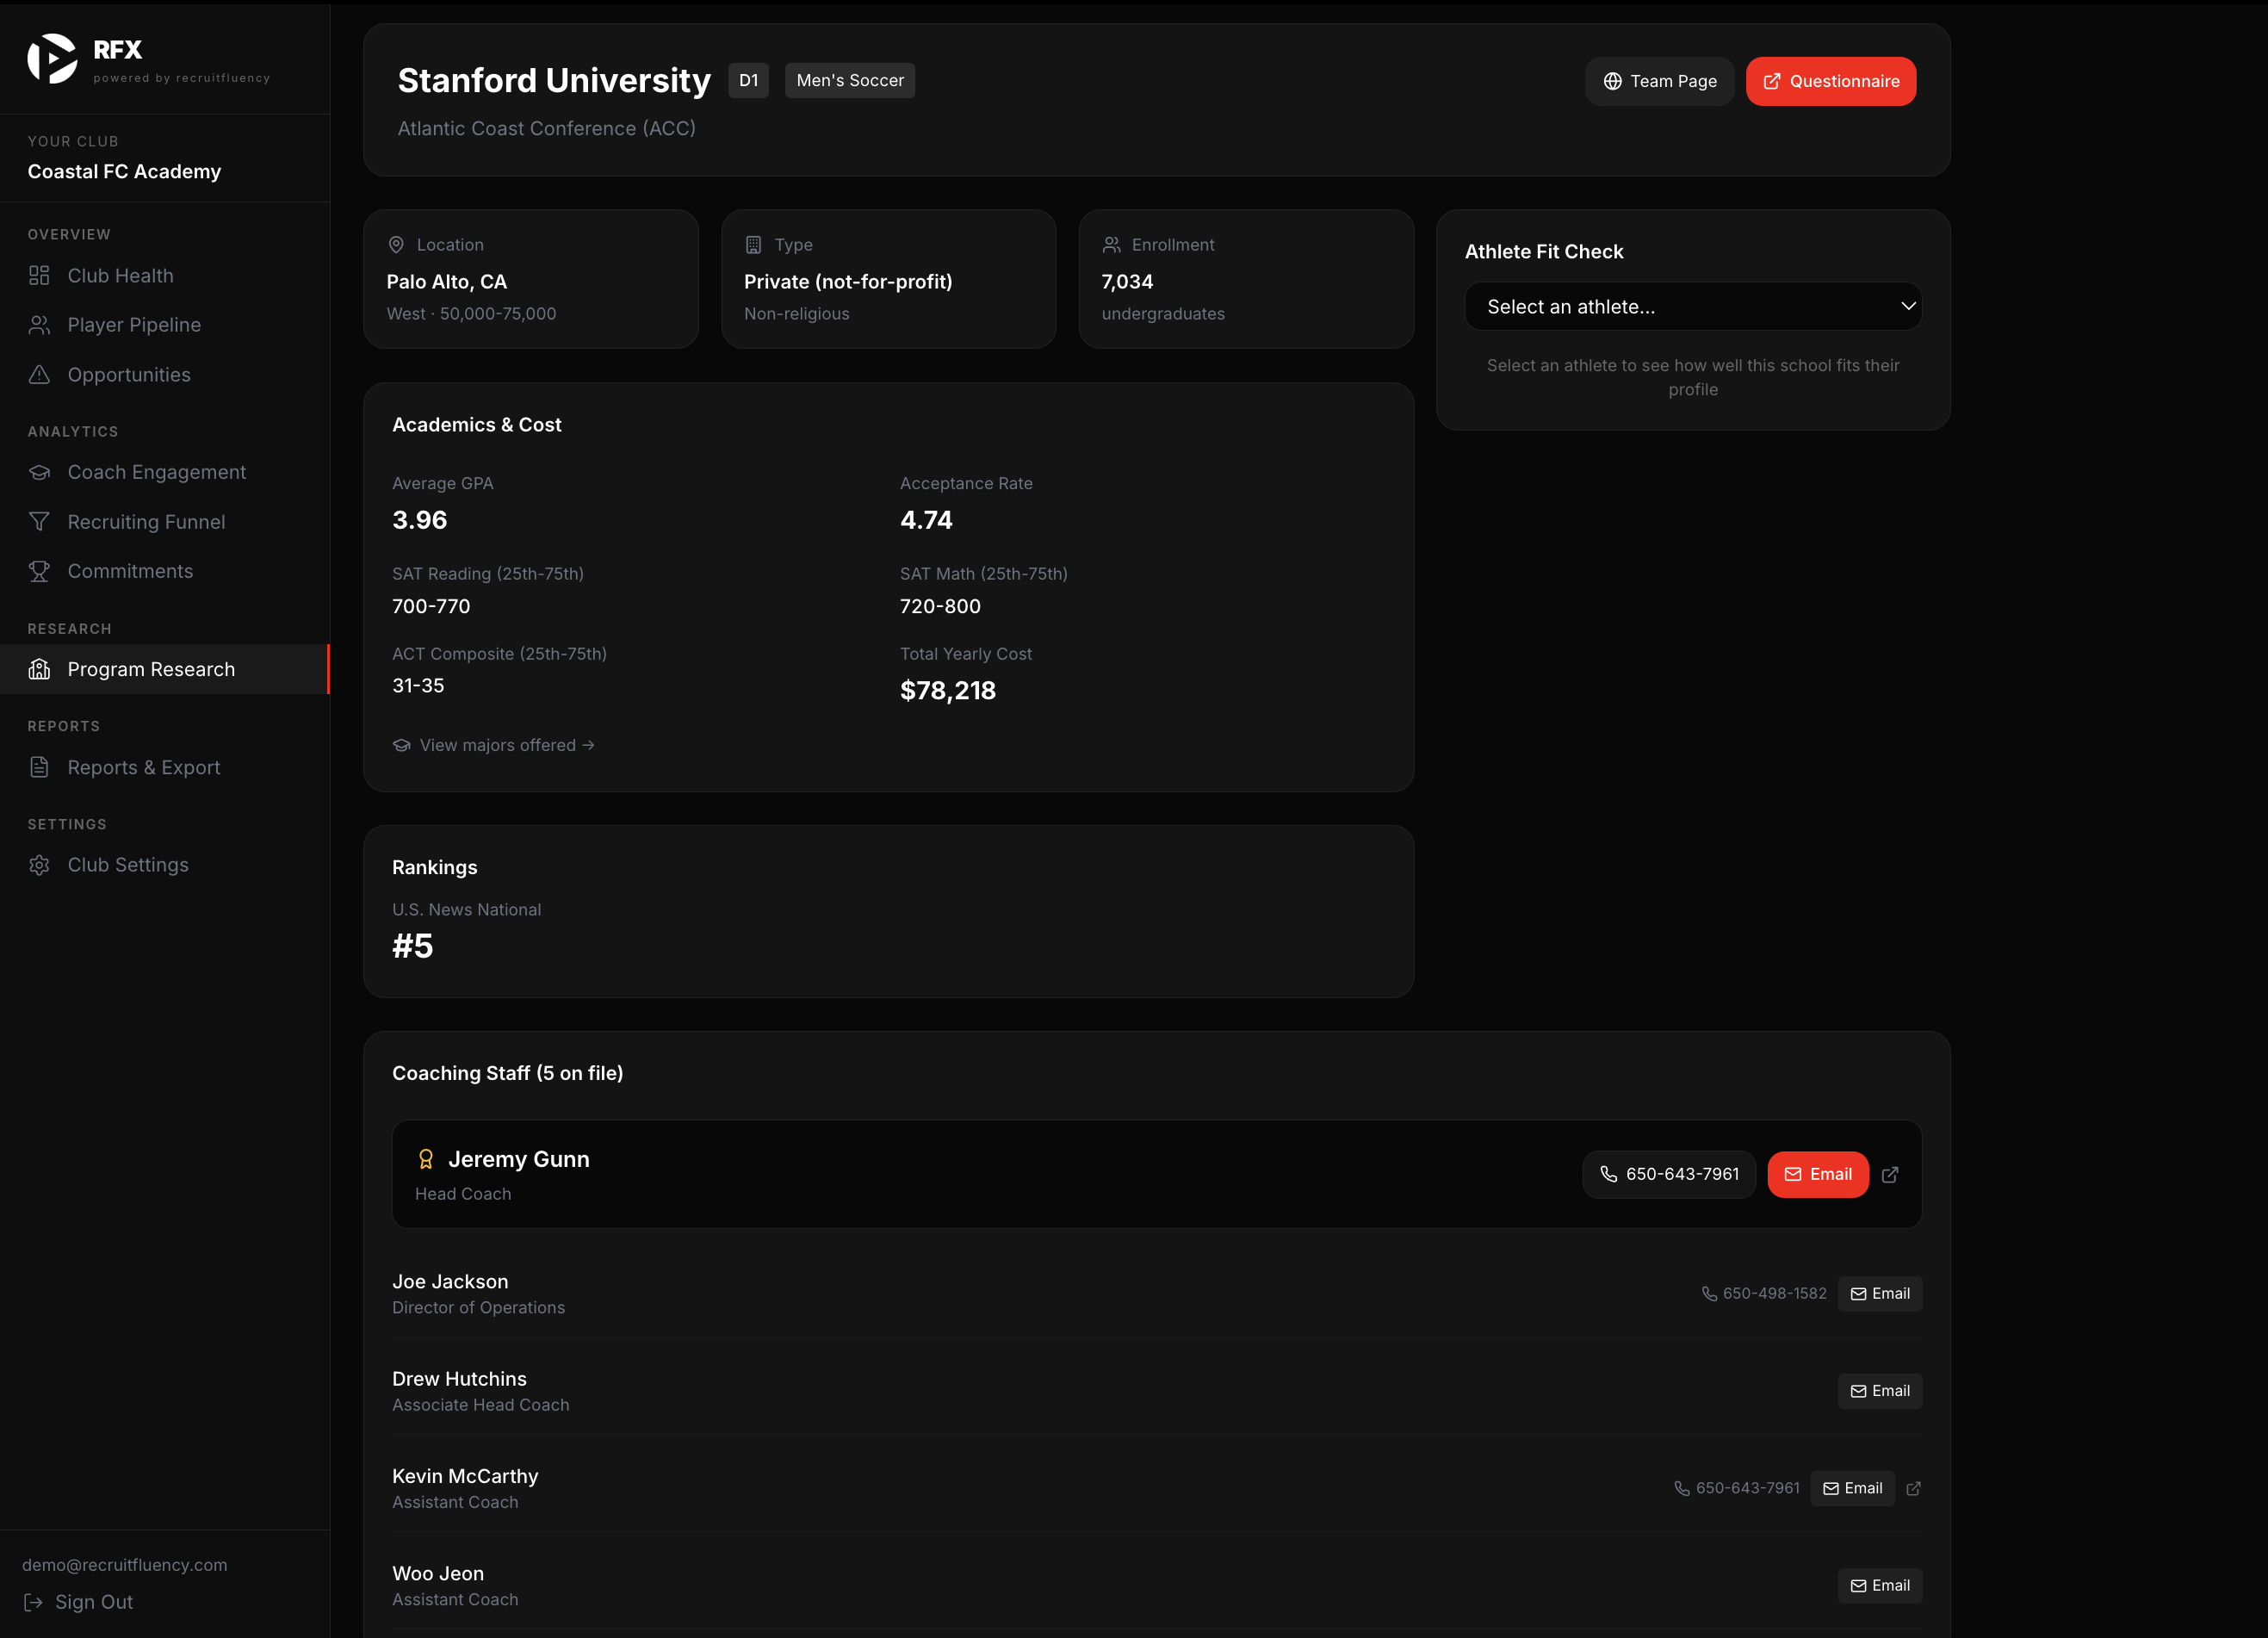
Task: Email head coach Jeremy Gunn
Action: pyautogui.click(x=1817, y=1174)
